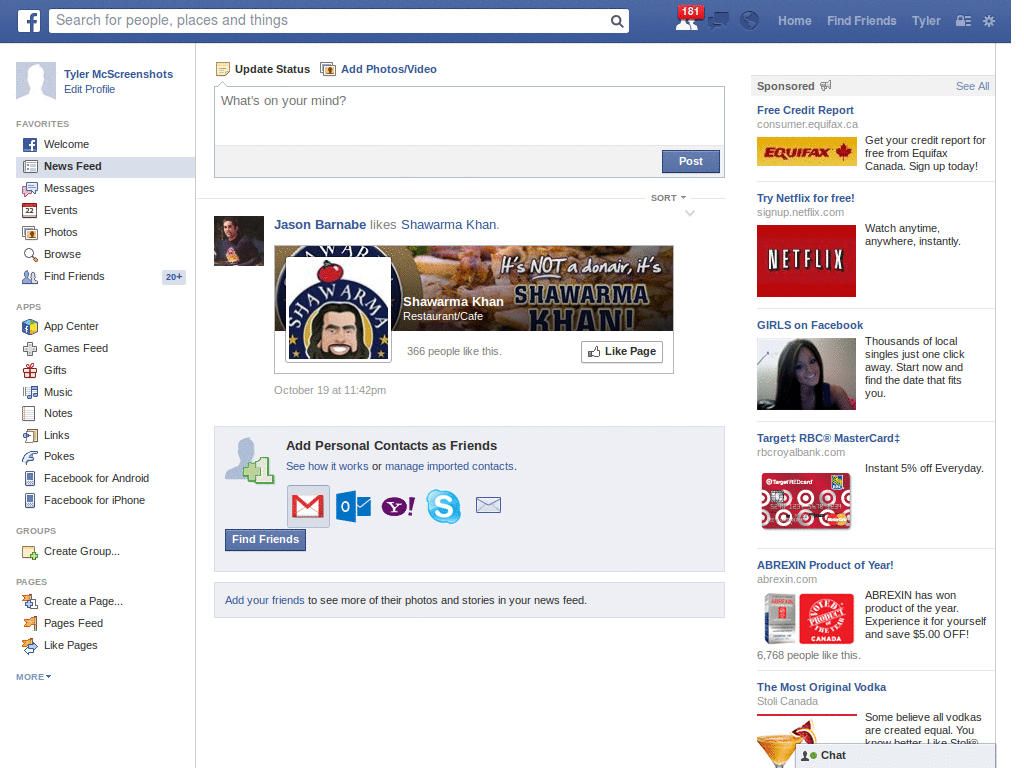Expand the MORE sidebar section
Image resolution: width=1024 pixels, height=768 pixels.
click(33, 677)
